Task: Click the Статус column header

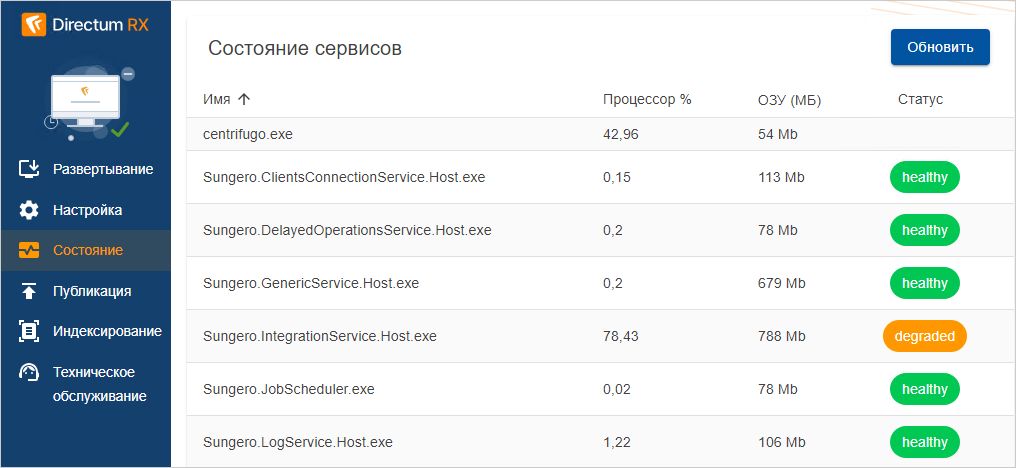Action: click(920, 99)
